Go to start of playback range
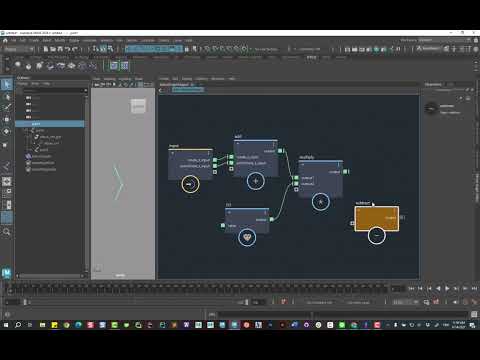 pos(411,288)
